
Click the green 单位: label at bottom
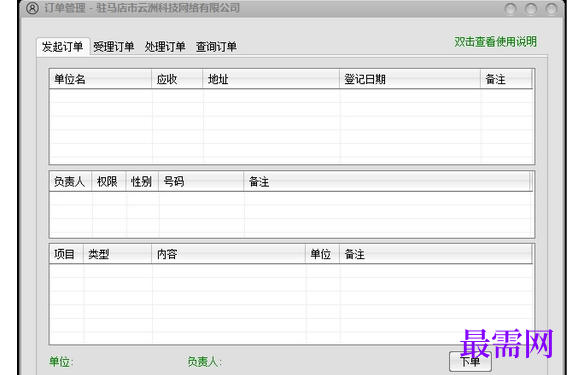tap(61, 362)
